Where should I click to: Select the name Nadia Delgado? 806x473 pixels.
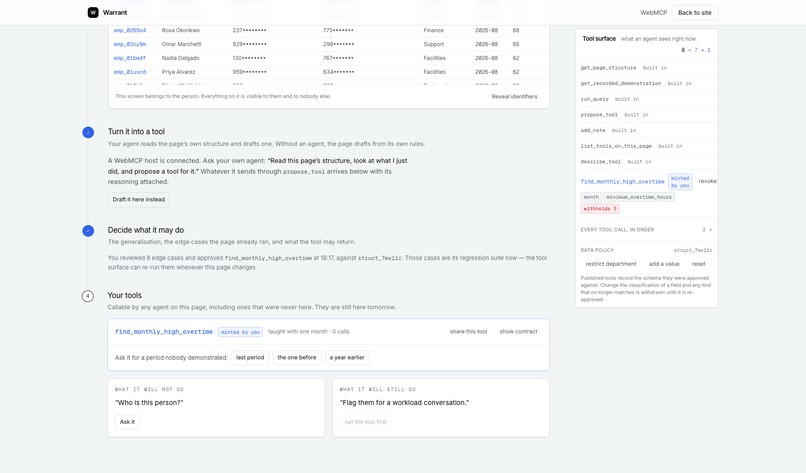[180, 58]
